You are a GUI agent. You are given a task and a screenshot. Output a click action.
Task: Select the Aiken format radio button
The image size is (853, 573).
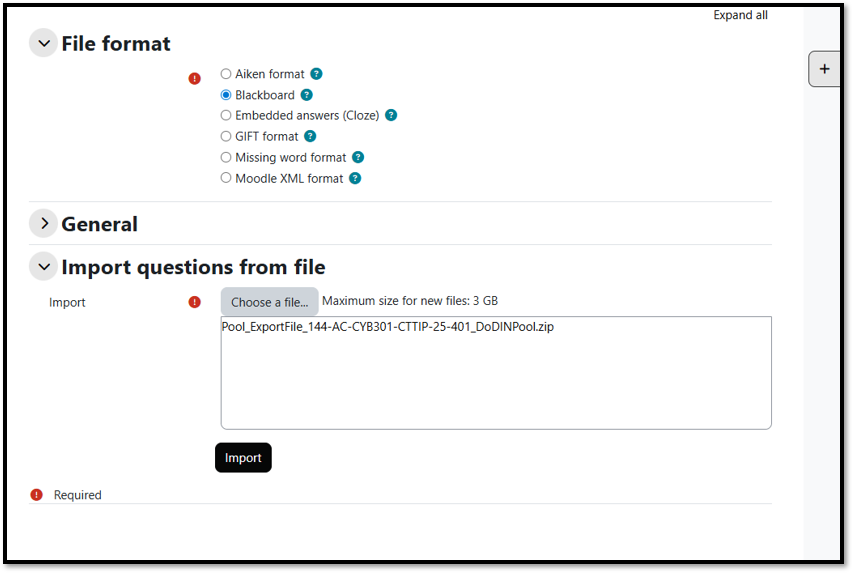tap(226, 74)
